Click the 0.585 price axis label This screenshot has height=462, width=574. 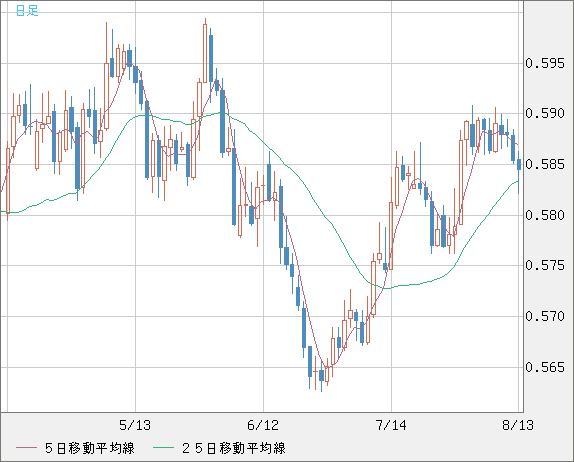[x=545, y=164]
